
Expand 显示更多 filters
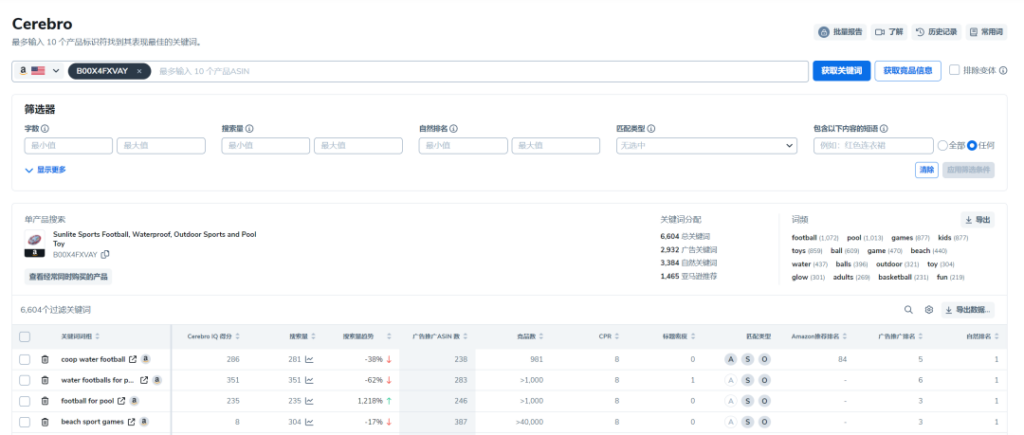[45, 170]
